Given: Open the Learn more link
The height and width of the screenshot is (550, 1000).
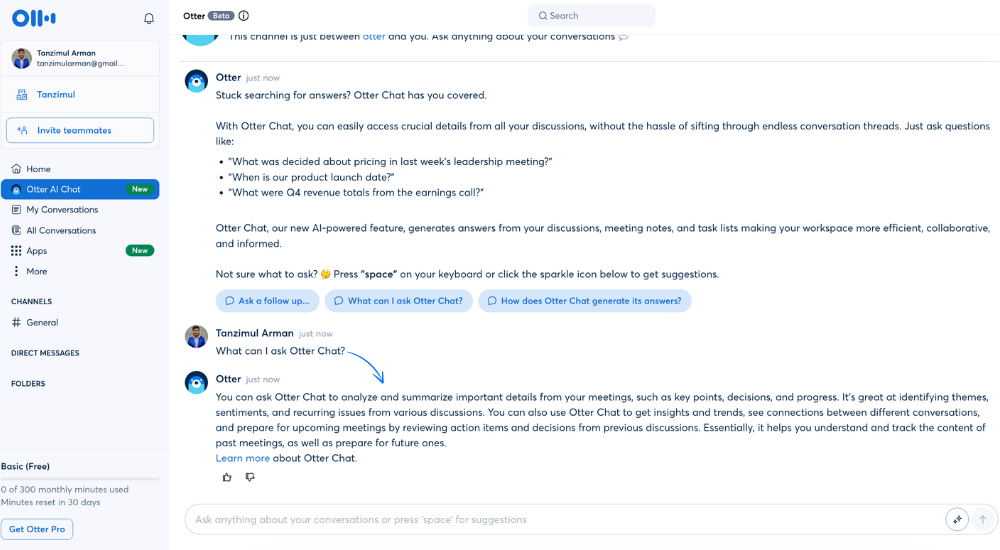Looking at the screenshot, I should point(242,458).
